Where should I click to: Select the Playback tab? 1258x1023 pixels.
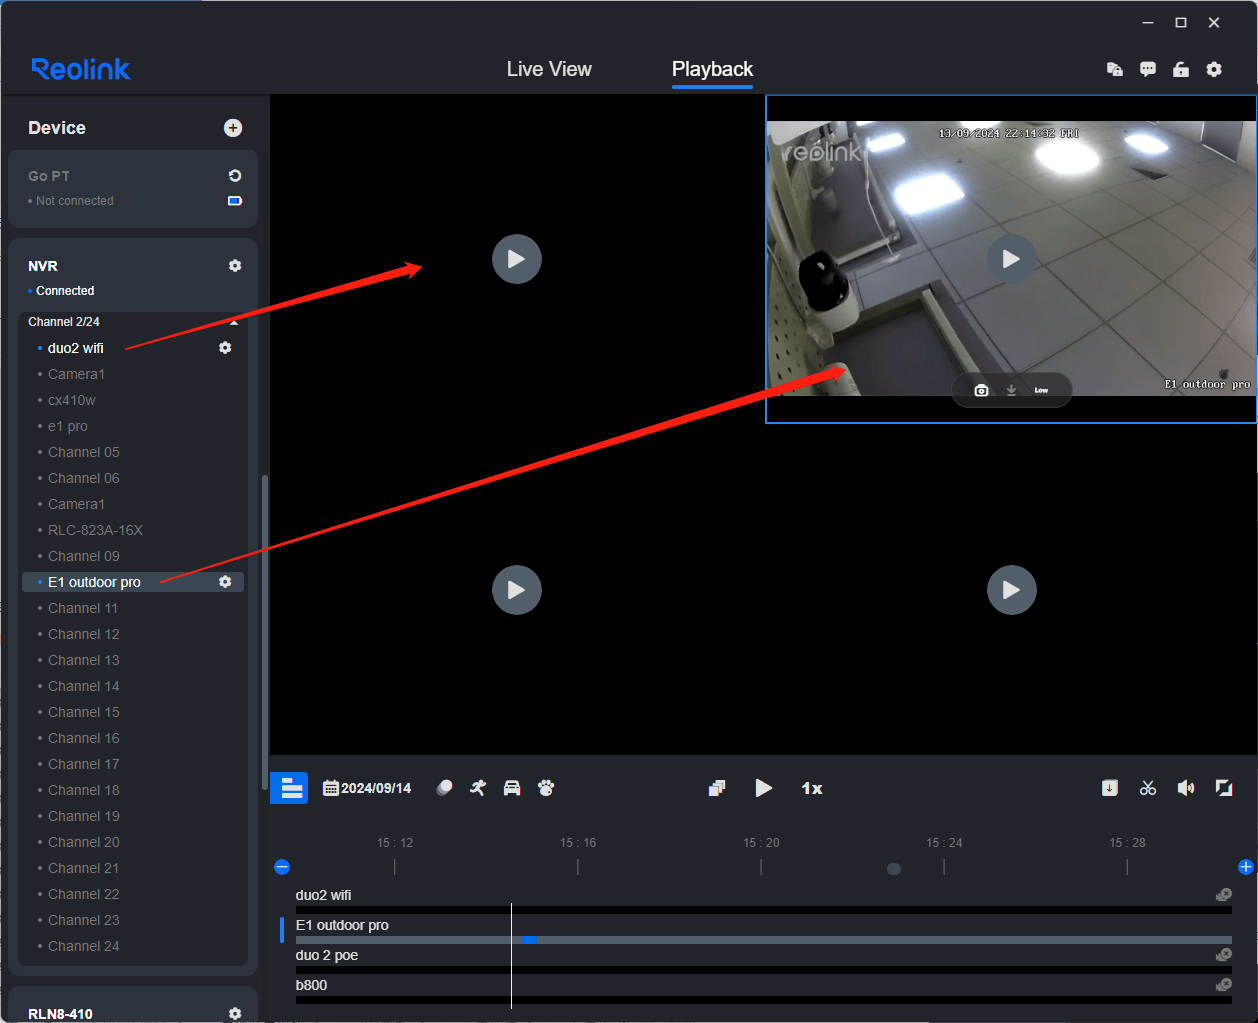click(x=712, y=69)
